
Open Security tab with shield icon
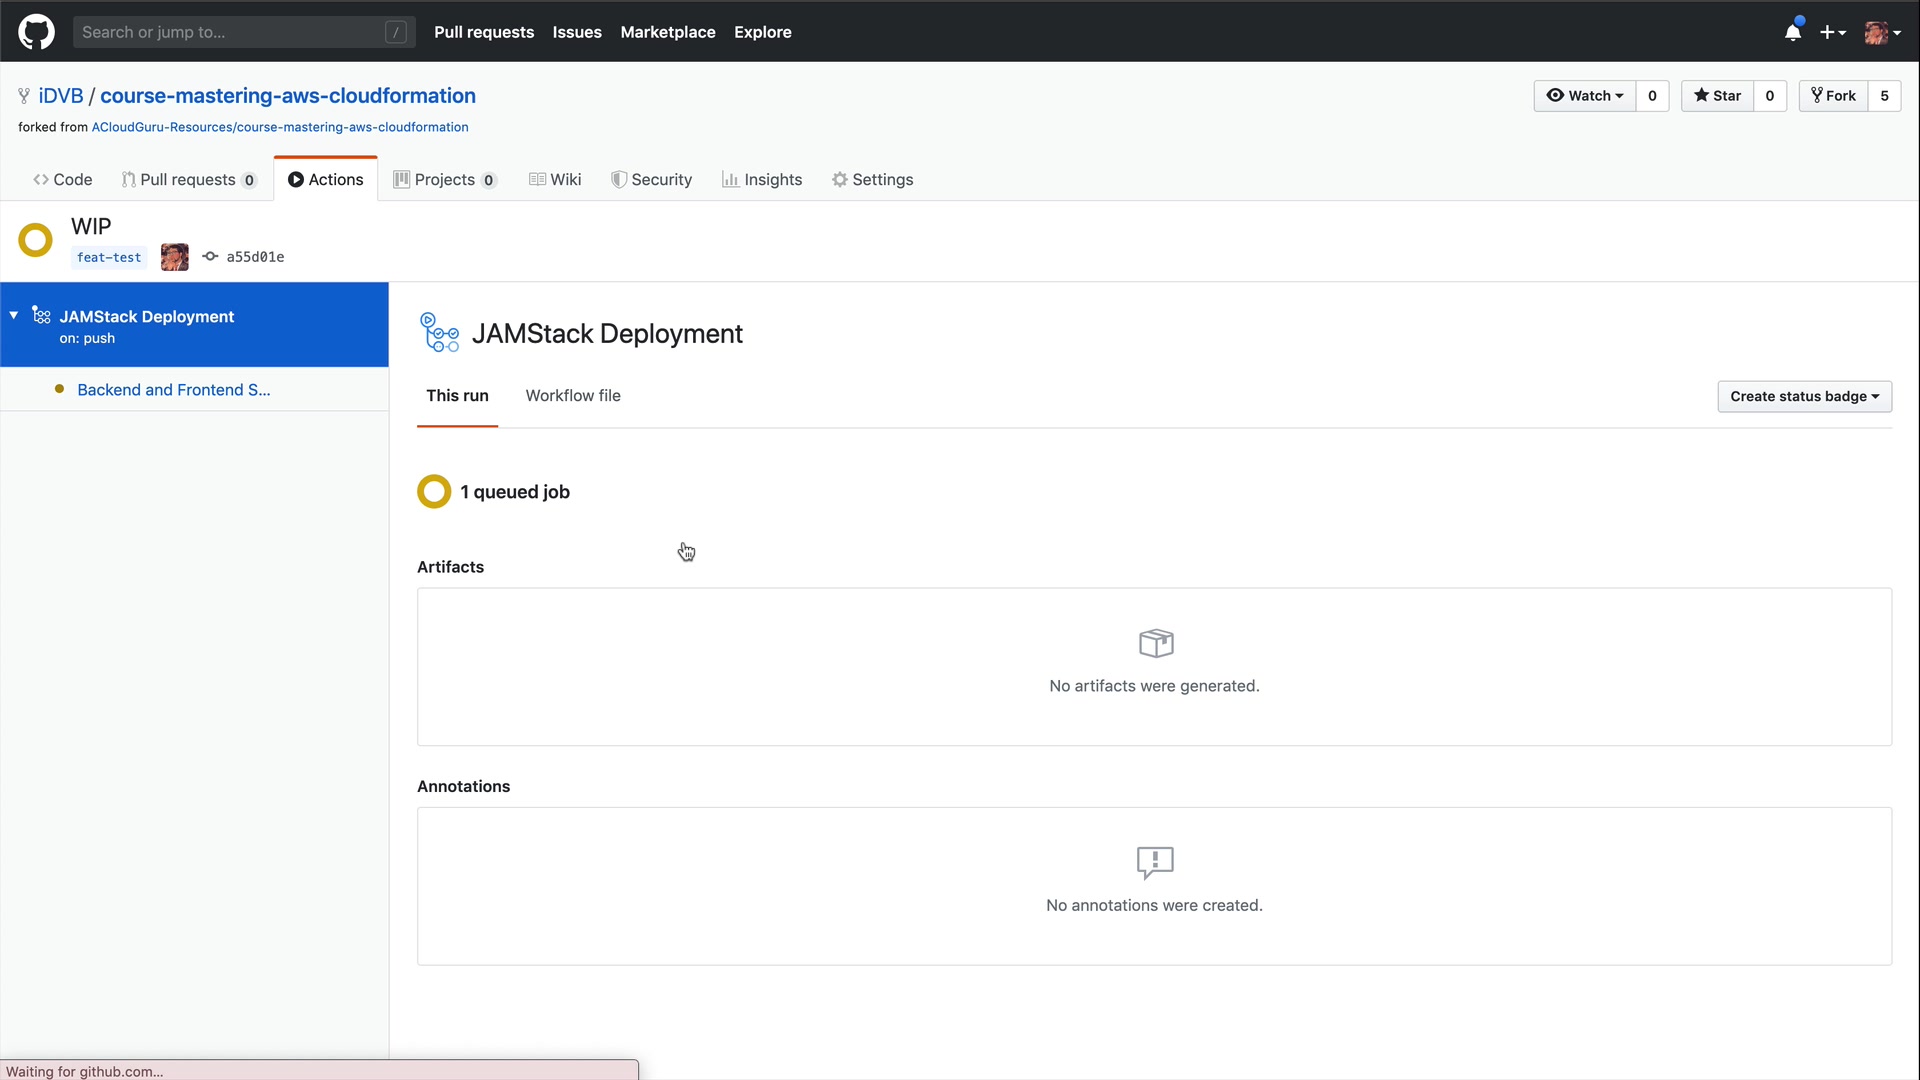point(651,180)
